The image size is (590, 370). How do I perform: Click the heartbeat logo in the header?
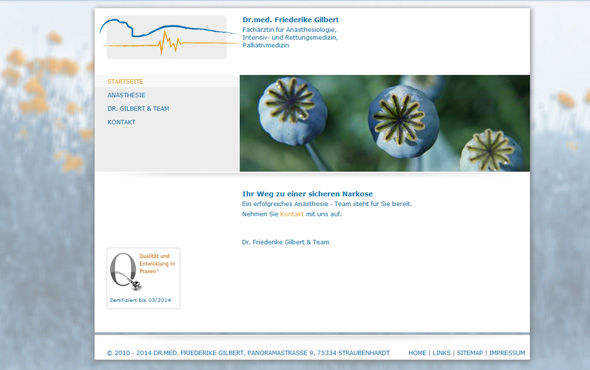[x=168, y=37]
